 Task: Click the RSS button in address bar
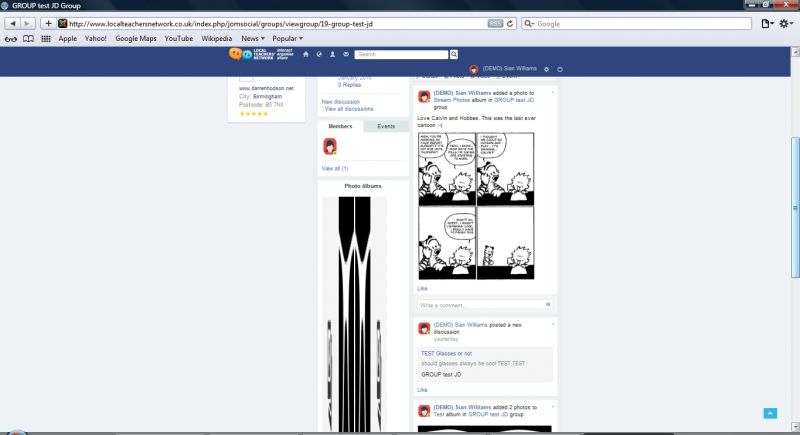[495, 23]
